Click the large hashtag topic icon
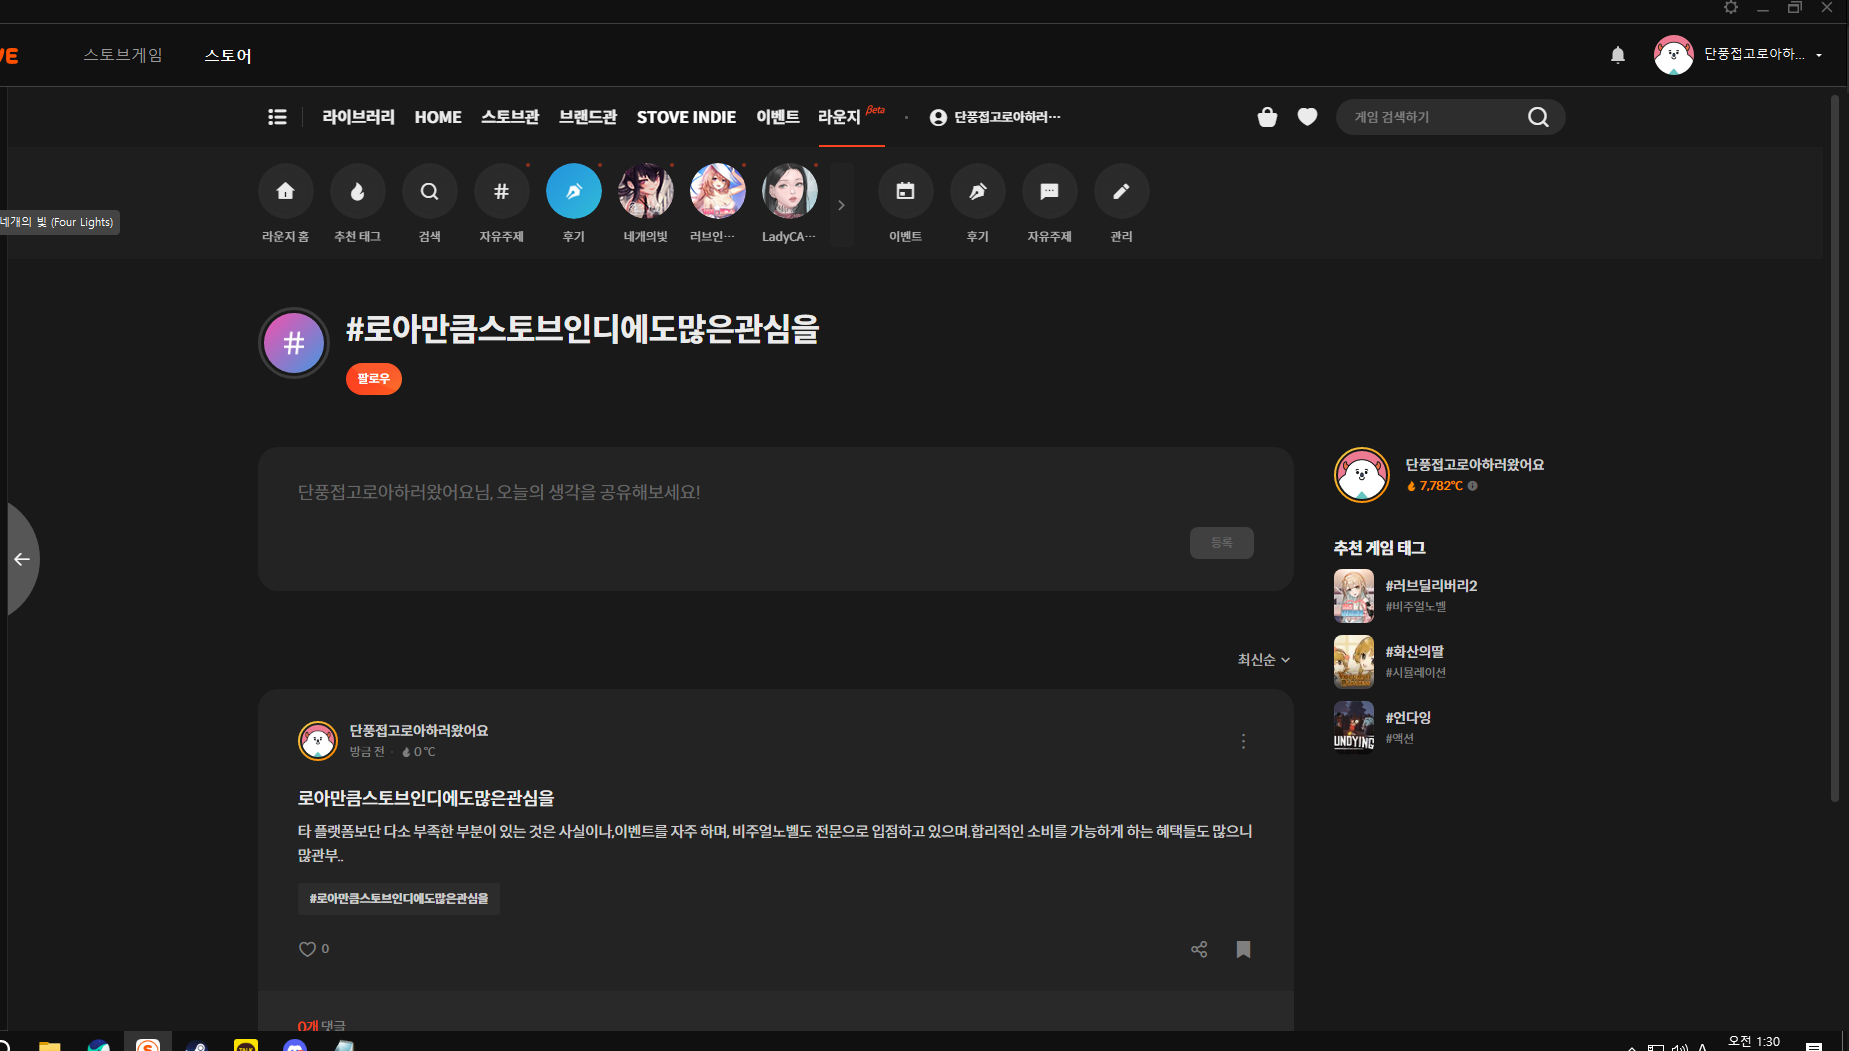 [x=294, y=343]
